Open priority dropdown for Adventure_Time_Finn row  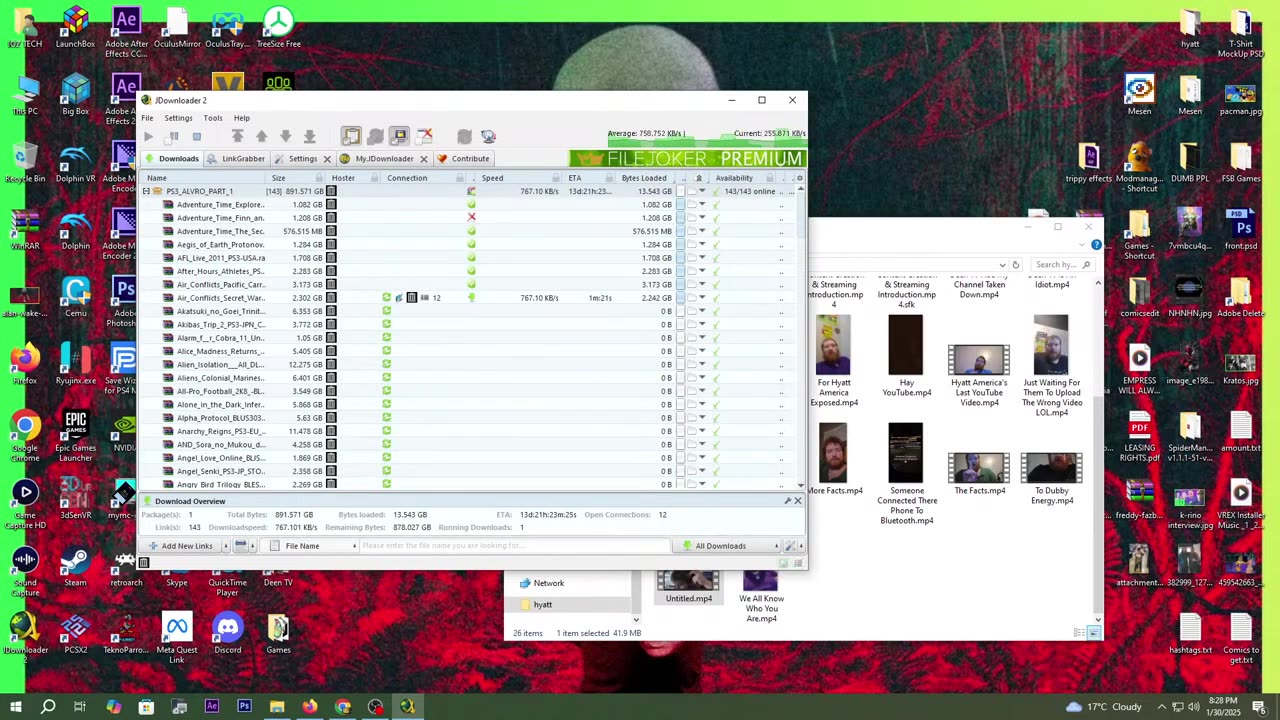coord(701,218)
